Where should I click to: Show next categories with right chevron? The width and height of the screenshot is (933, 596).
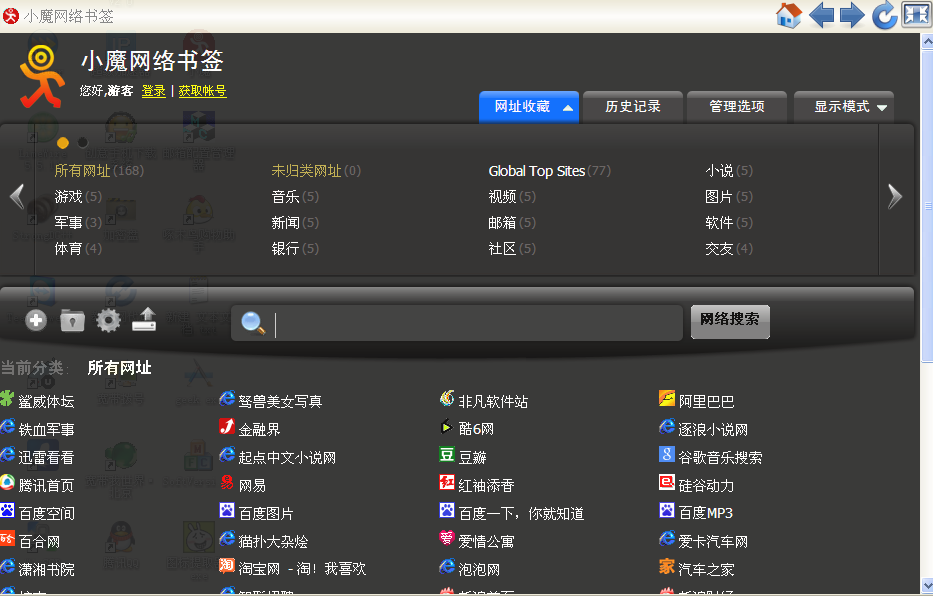[x=895, y=197]
